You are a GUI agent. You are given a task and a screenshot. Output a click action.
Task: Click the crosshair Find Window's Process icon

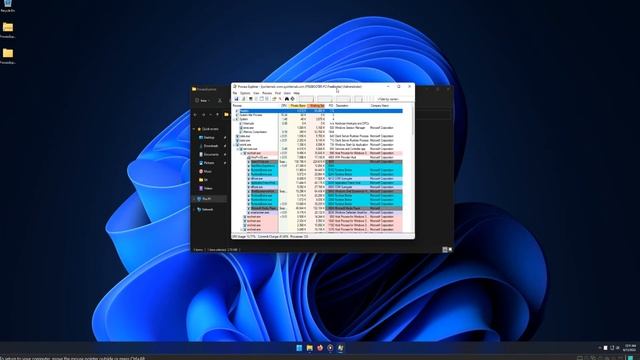coord(293,99)
